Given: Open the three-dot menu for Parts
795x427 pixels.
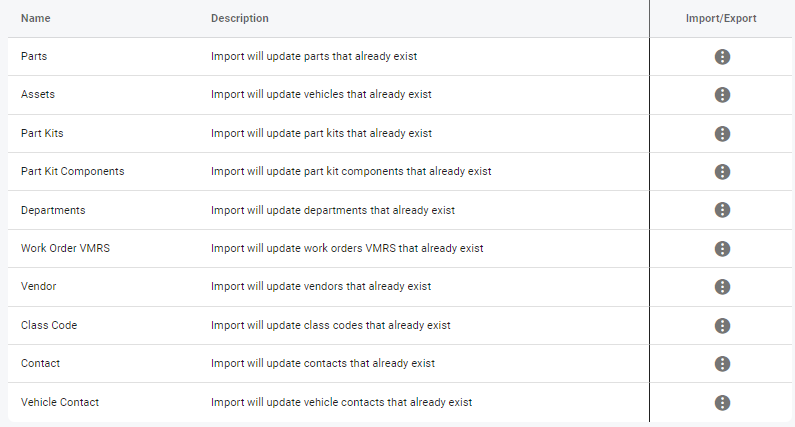Looking at the screenshot, I should coord(722,57).
